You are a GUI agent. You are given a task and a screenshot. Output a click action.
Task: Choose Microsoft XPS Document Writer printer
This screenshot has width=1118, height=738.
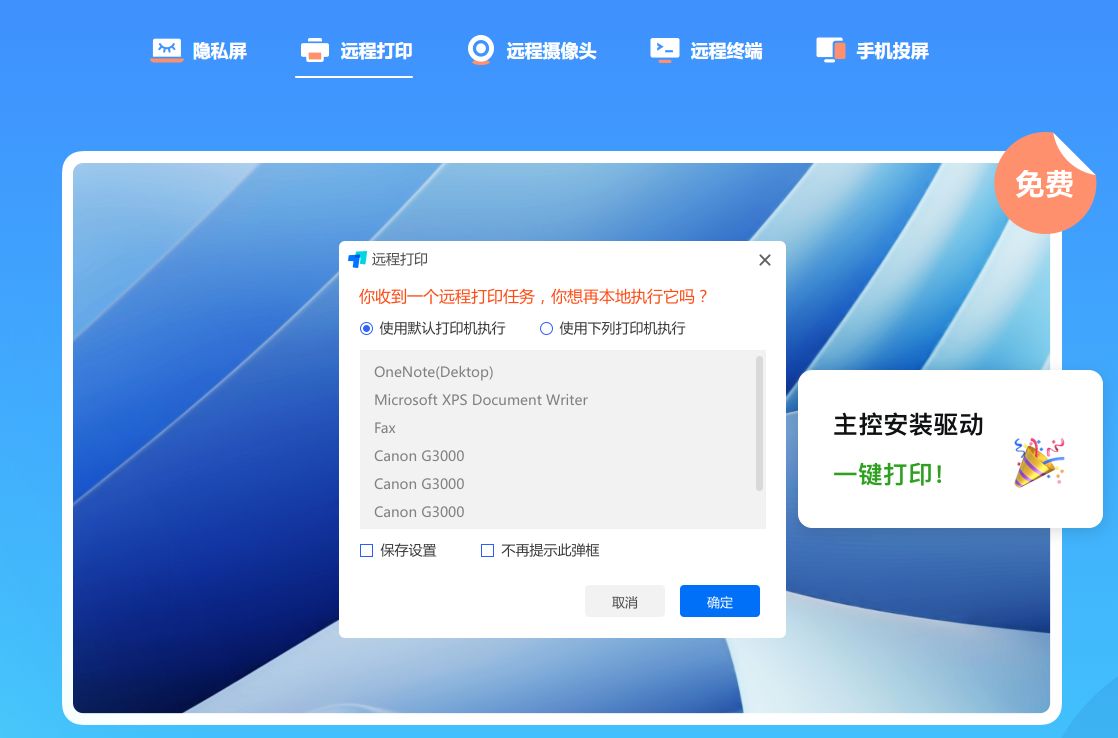coord(481,400)
